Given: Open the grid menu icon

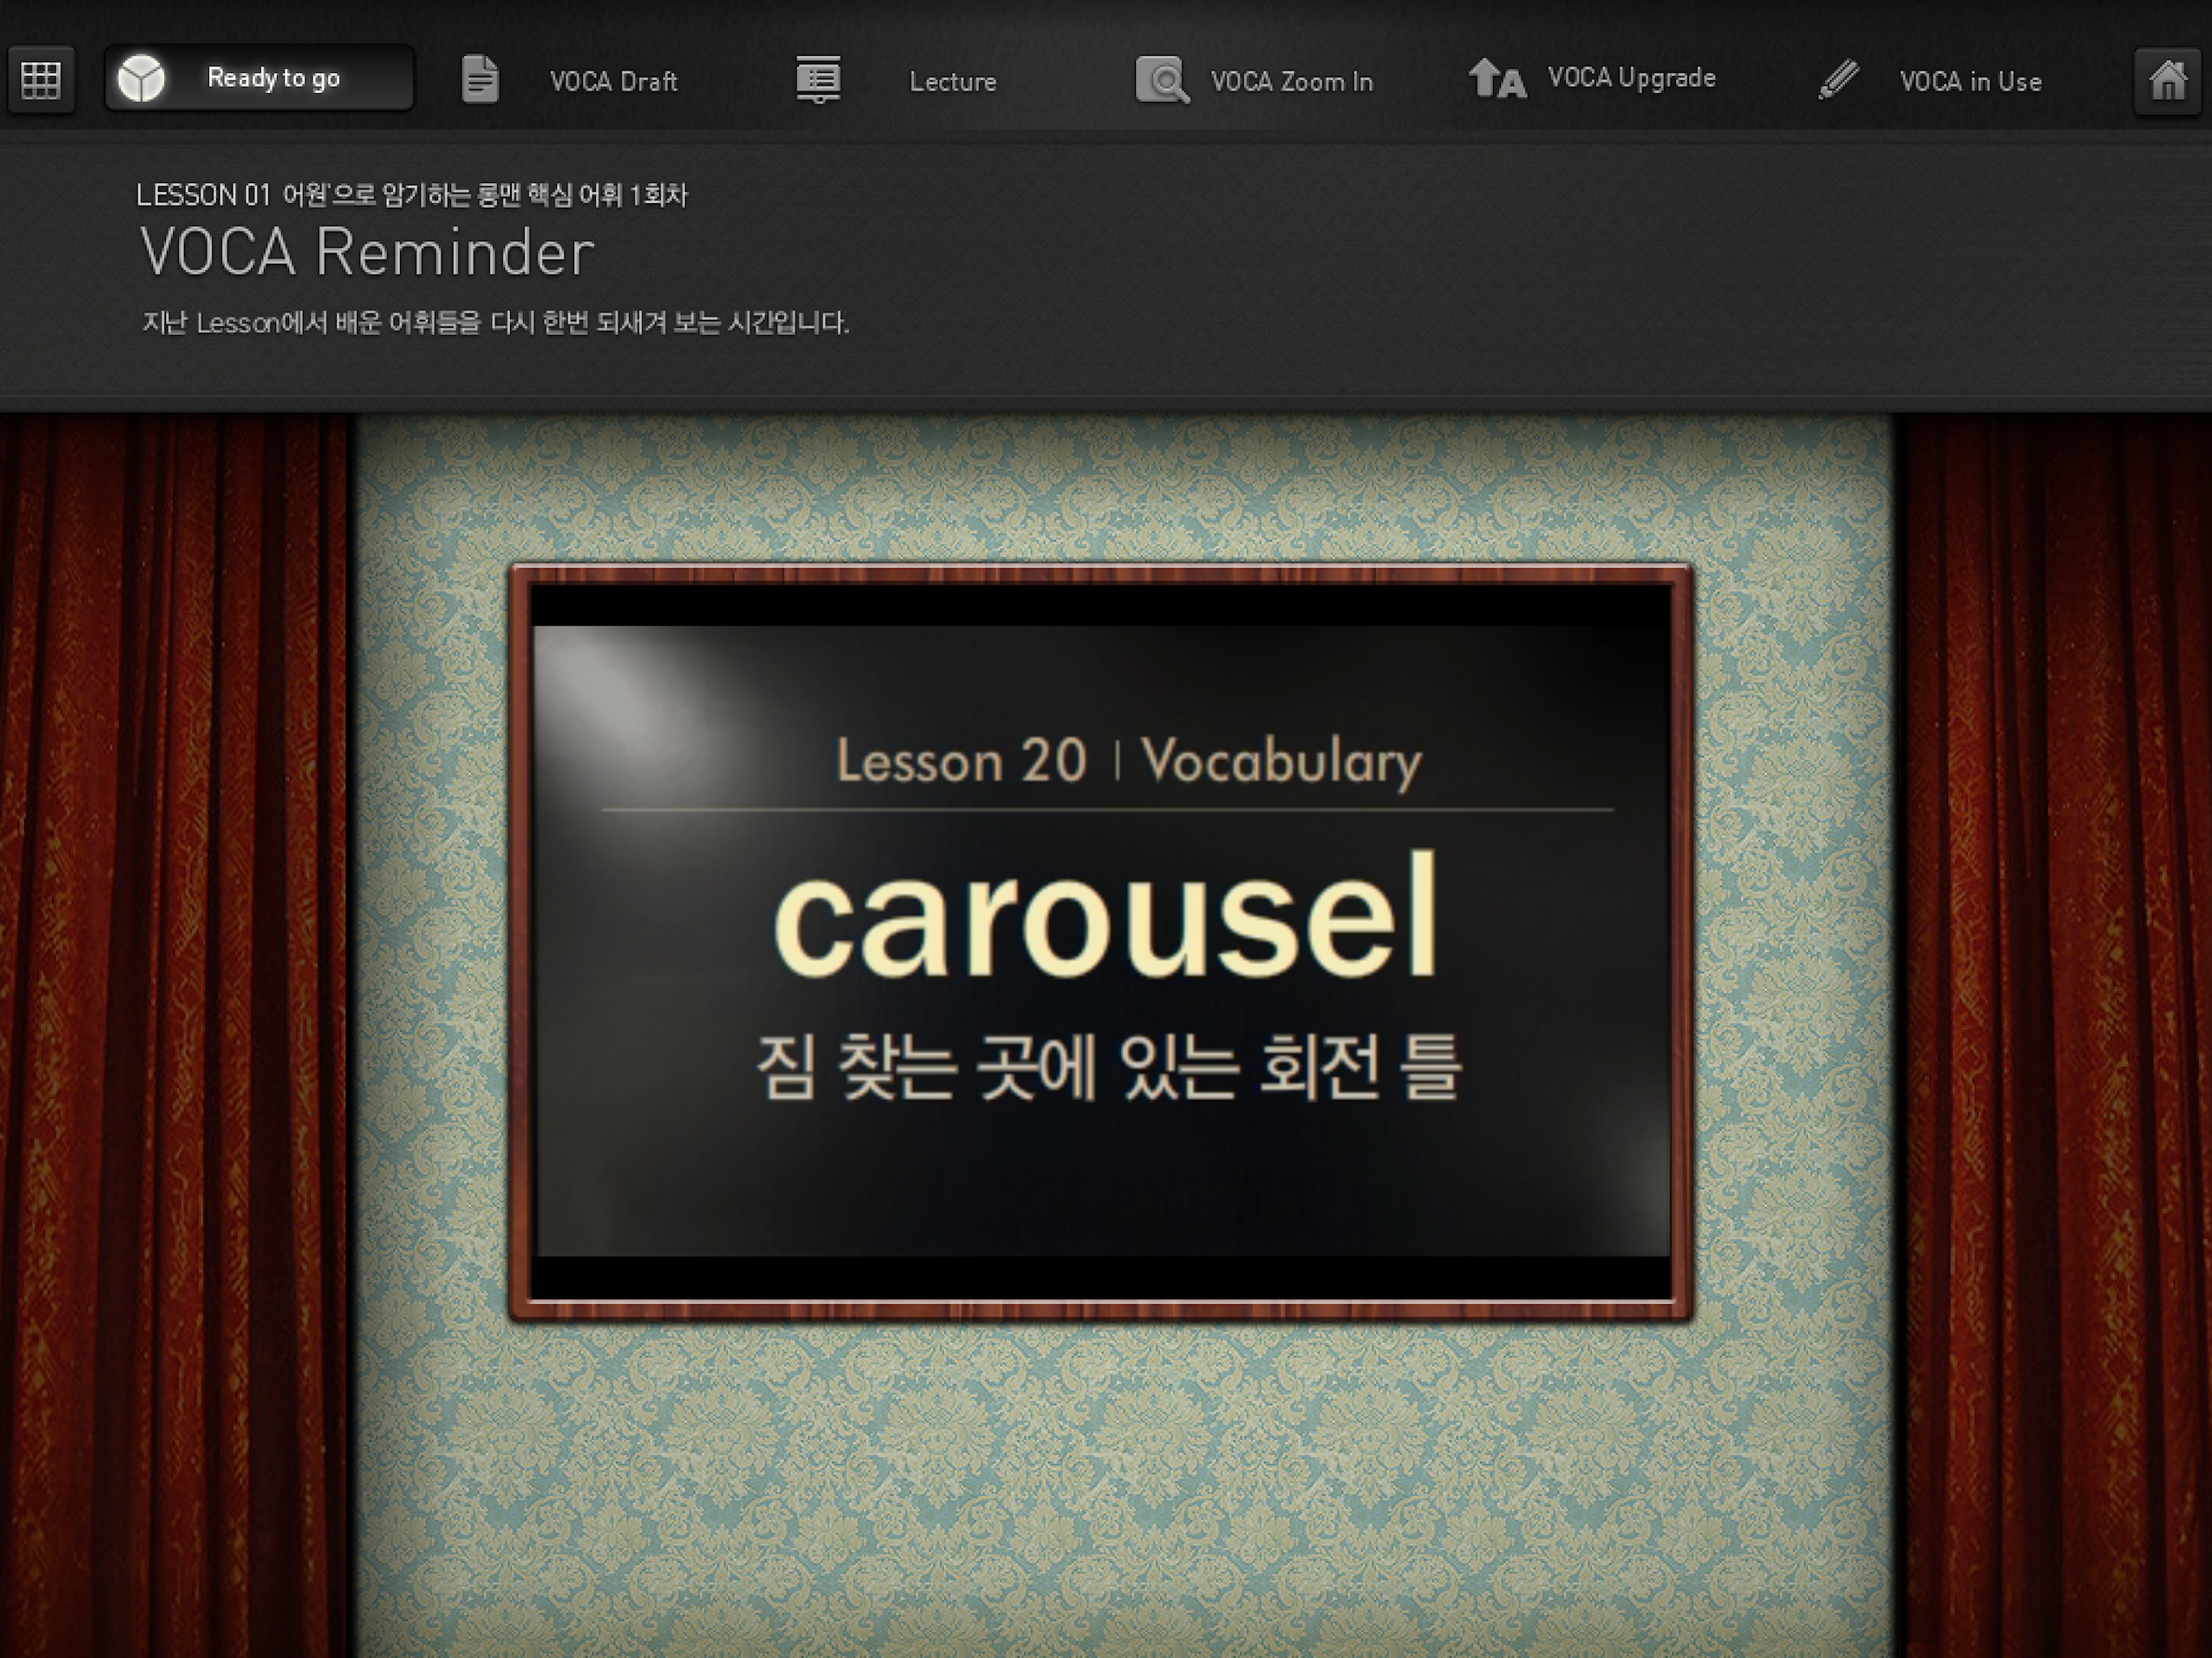Looking at the screenshot, I should pos(41,79).
